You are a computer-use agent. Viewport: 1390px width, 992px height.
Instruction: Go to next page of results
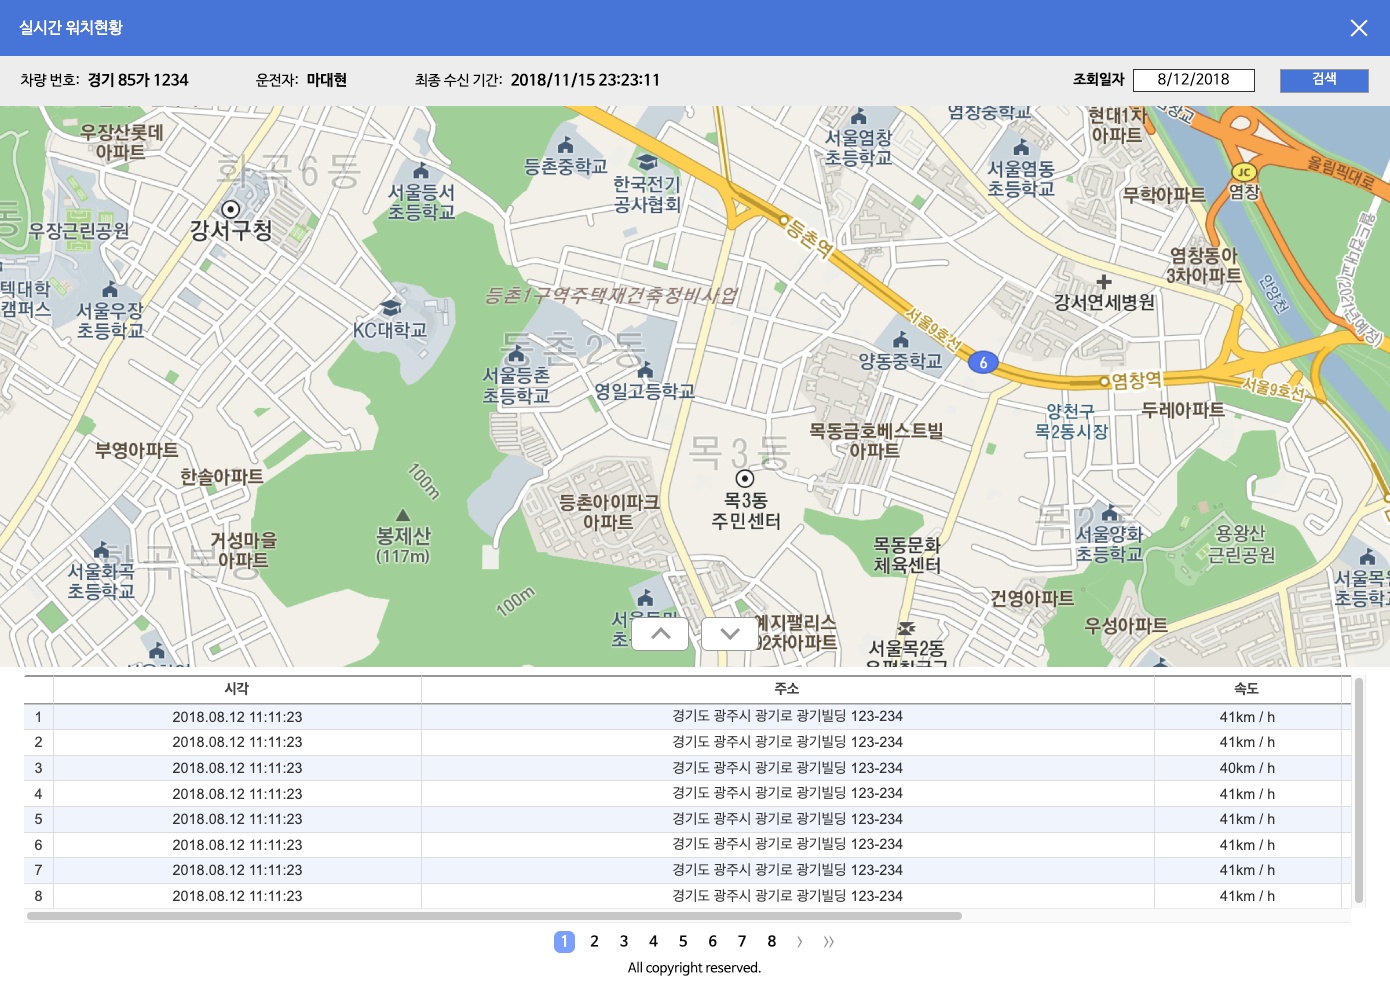tap(800, 942)
